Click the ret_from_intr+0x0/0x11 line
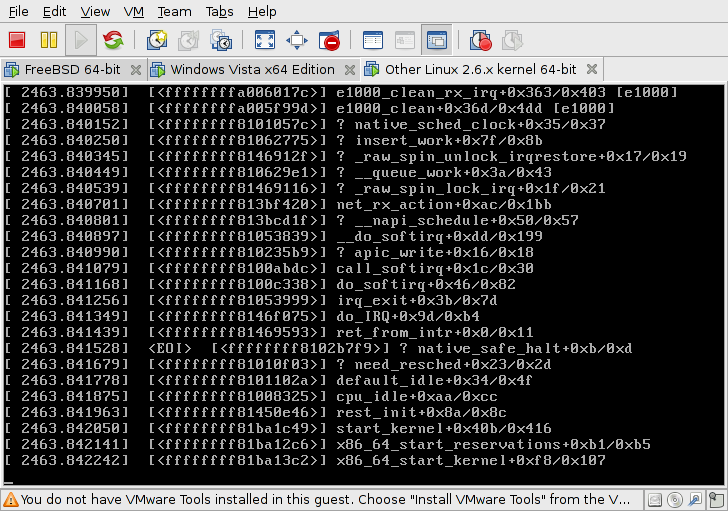 tap(269, 332)
